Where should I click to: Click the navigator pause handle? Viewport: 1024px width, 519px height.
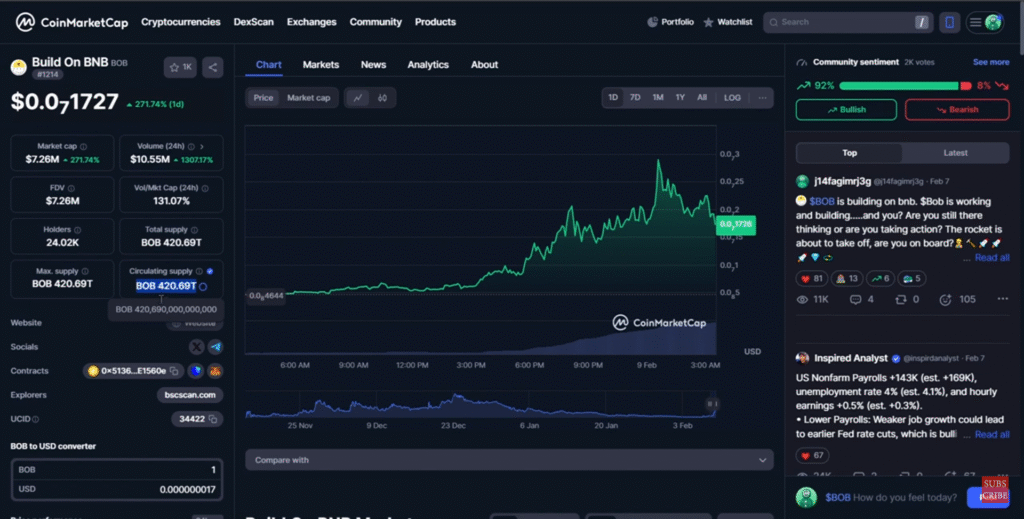point(712,404)
